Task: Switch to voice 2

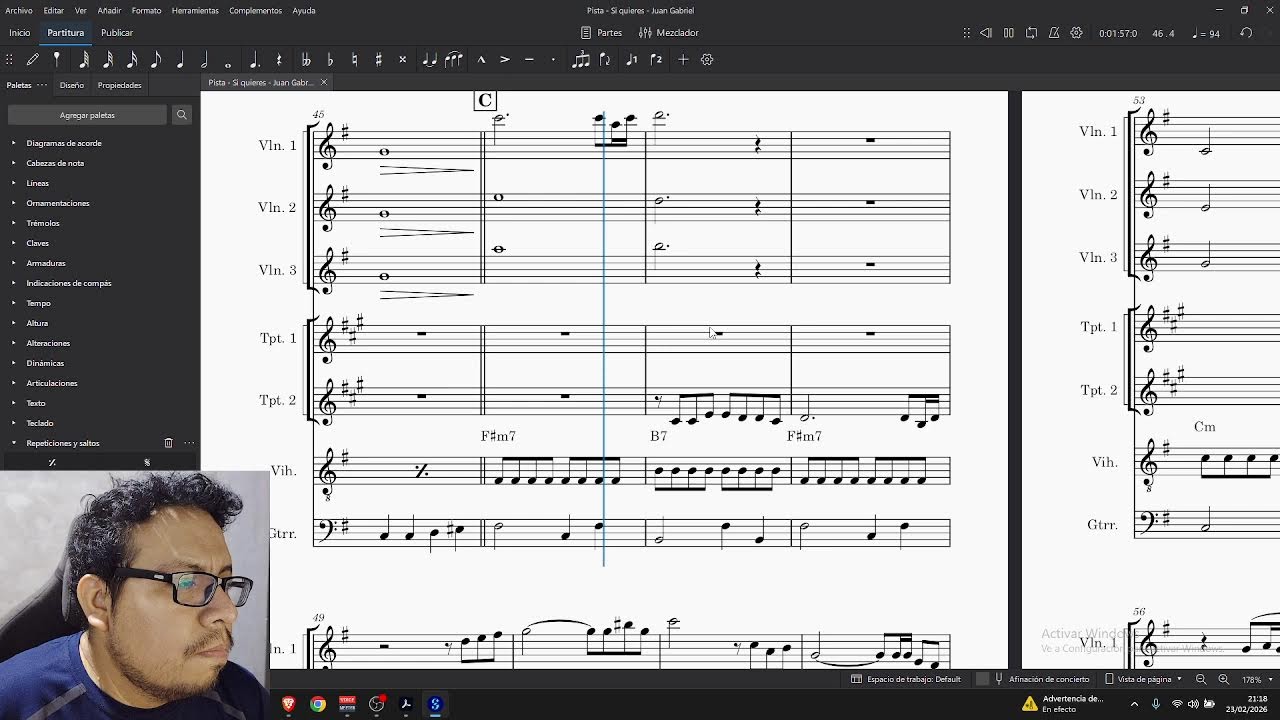Action: pos(656,60)
